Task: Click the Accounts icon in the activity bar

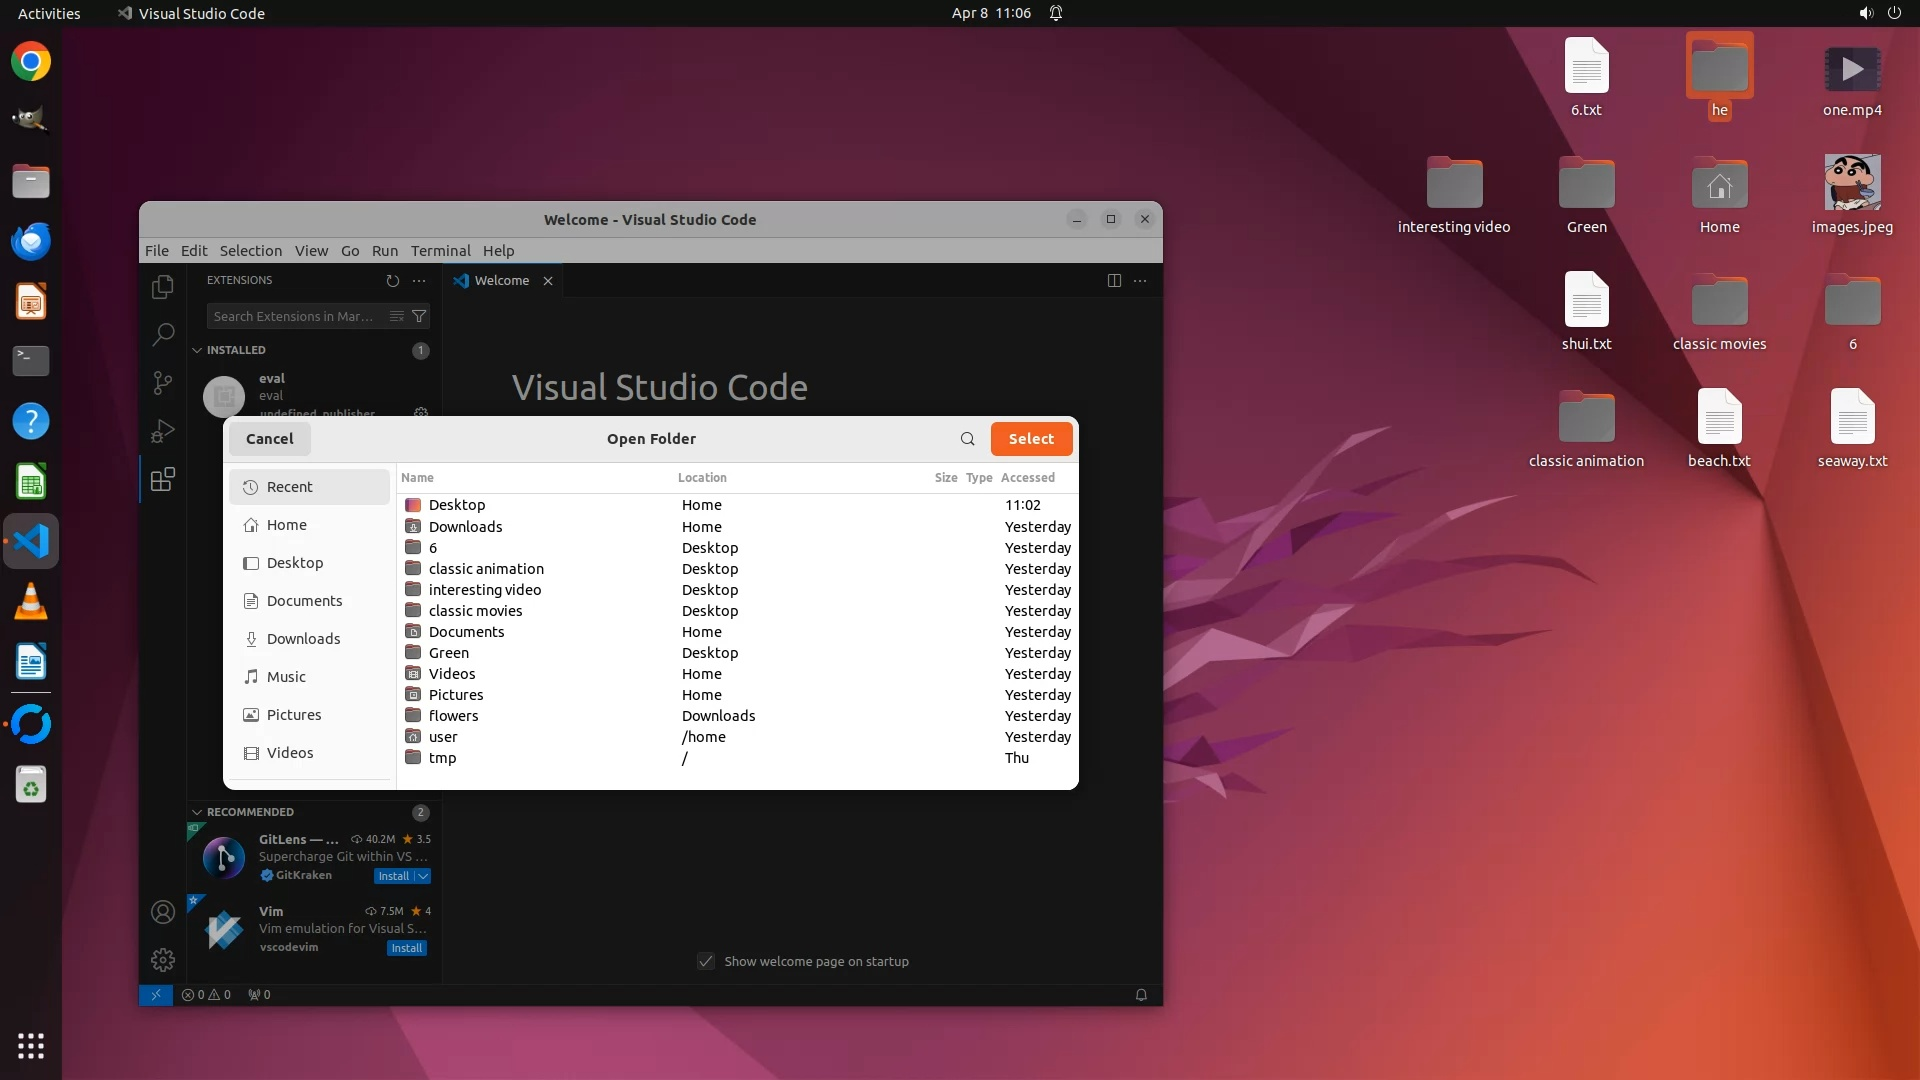Action: pos(162,912)
